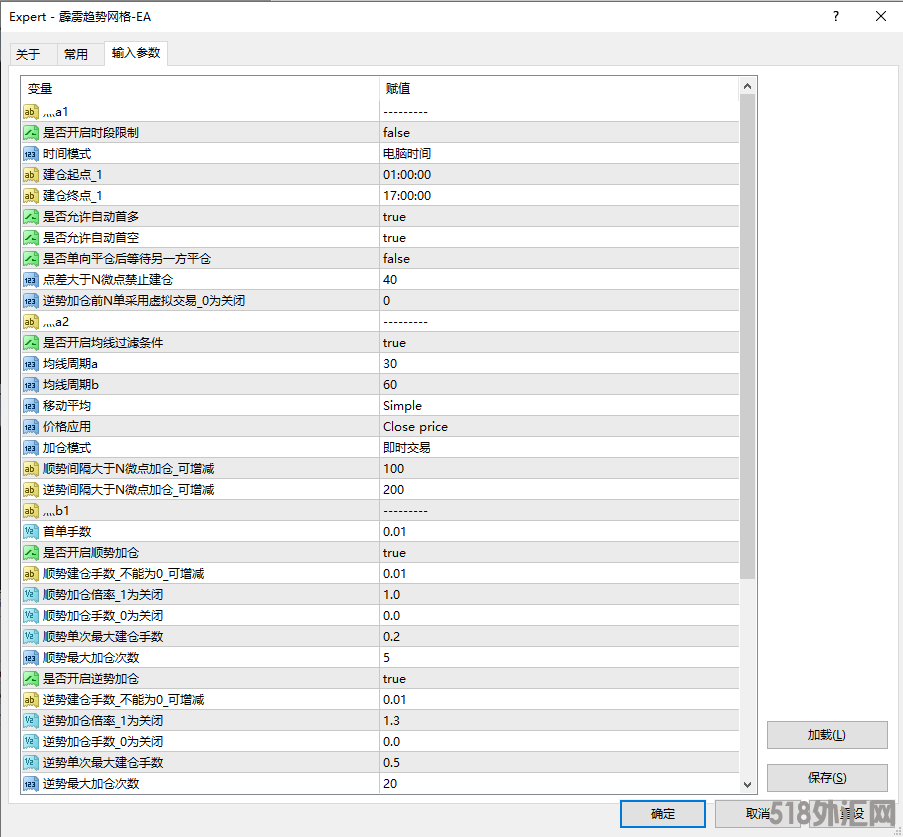This screenshot has width=903, height=837.
Task: Click the green icon beside 是否开启均线过滤条件
Action: [30, 342]
